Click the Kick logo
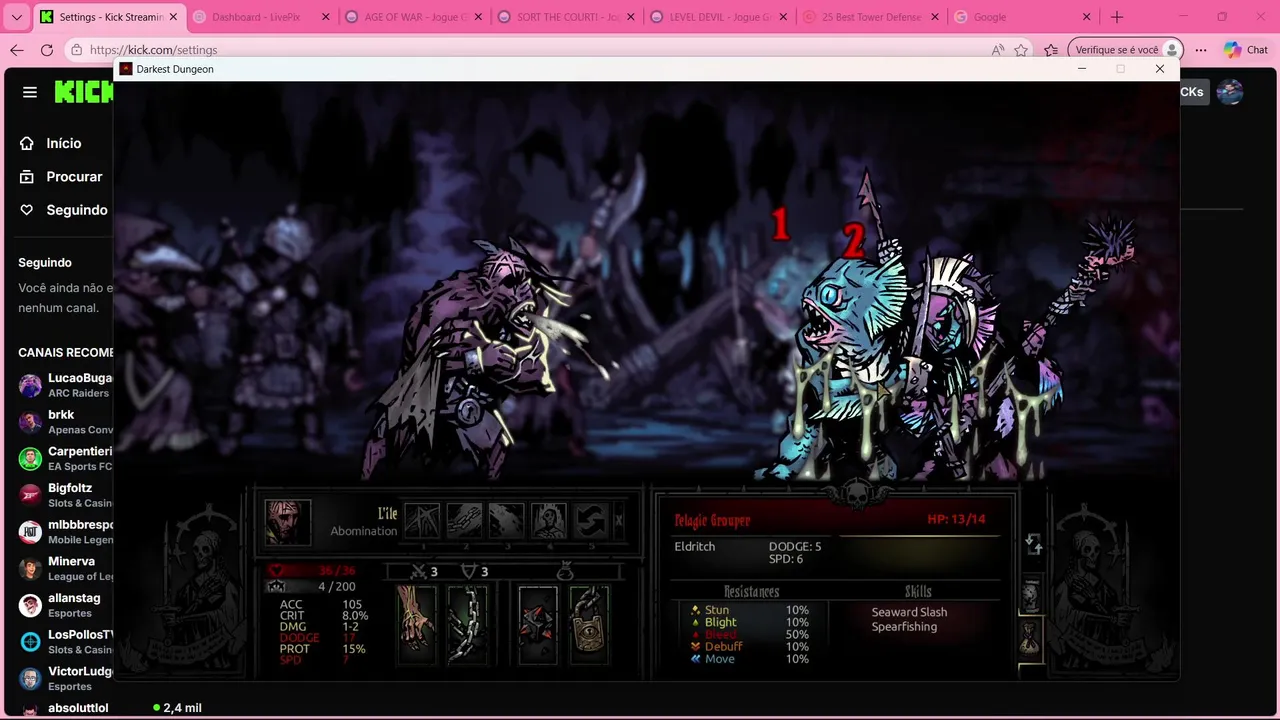1280x720 pixels. coord(84,92)
